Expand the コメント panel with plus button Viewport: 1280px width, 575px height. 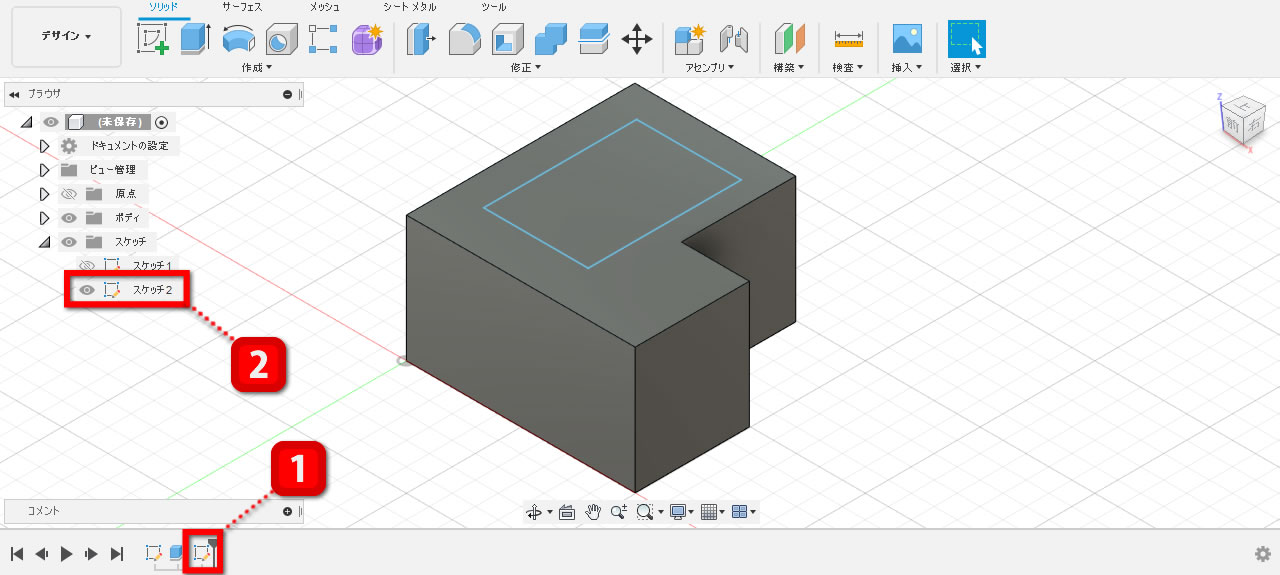click(288, 511)
